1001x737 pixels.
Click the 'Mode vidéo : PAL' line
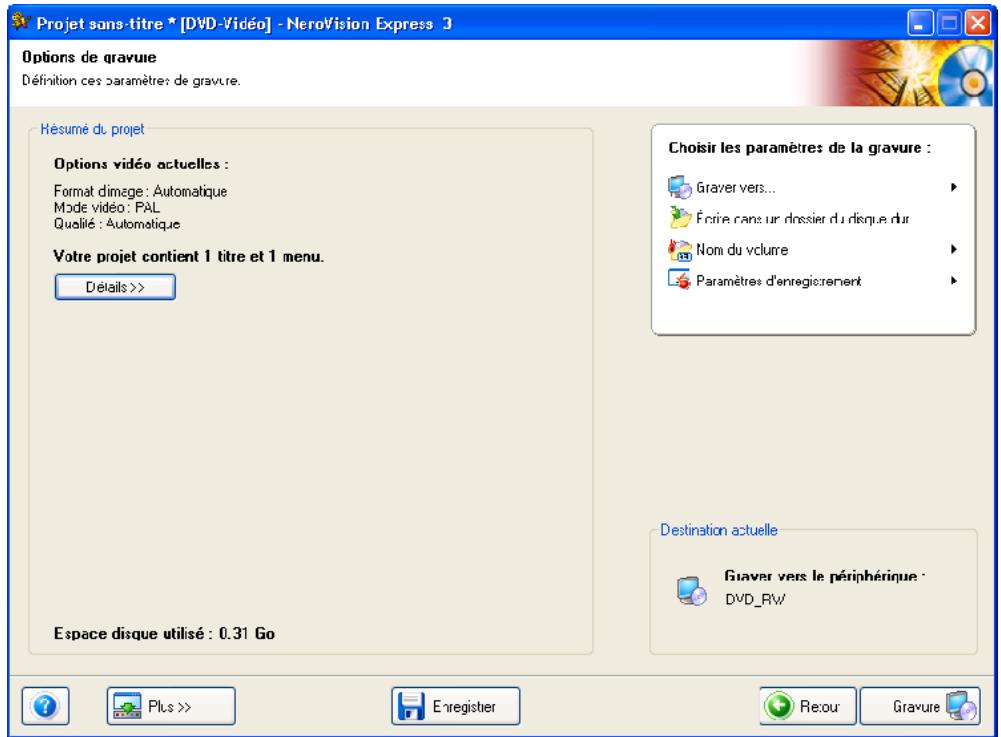(107, 208)
